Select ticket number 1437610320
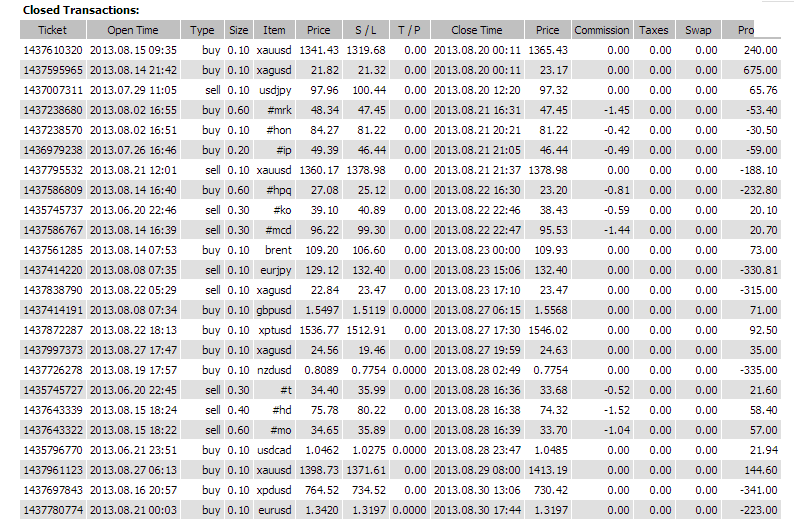794x524 pixels. click(53, 50)
